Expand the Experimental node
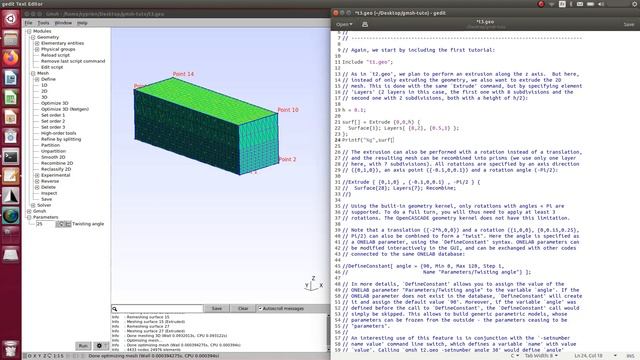This screenshot has width=640, height=360. coord(37,175)
